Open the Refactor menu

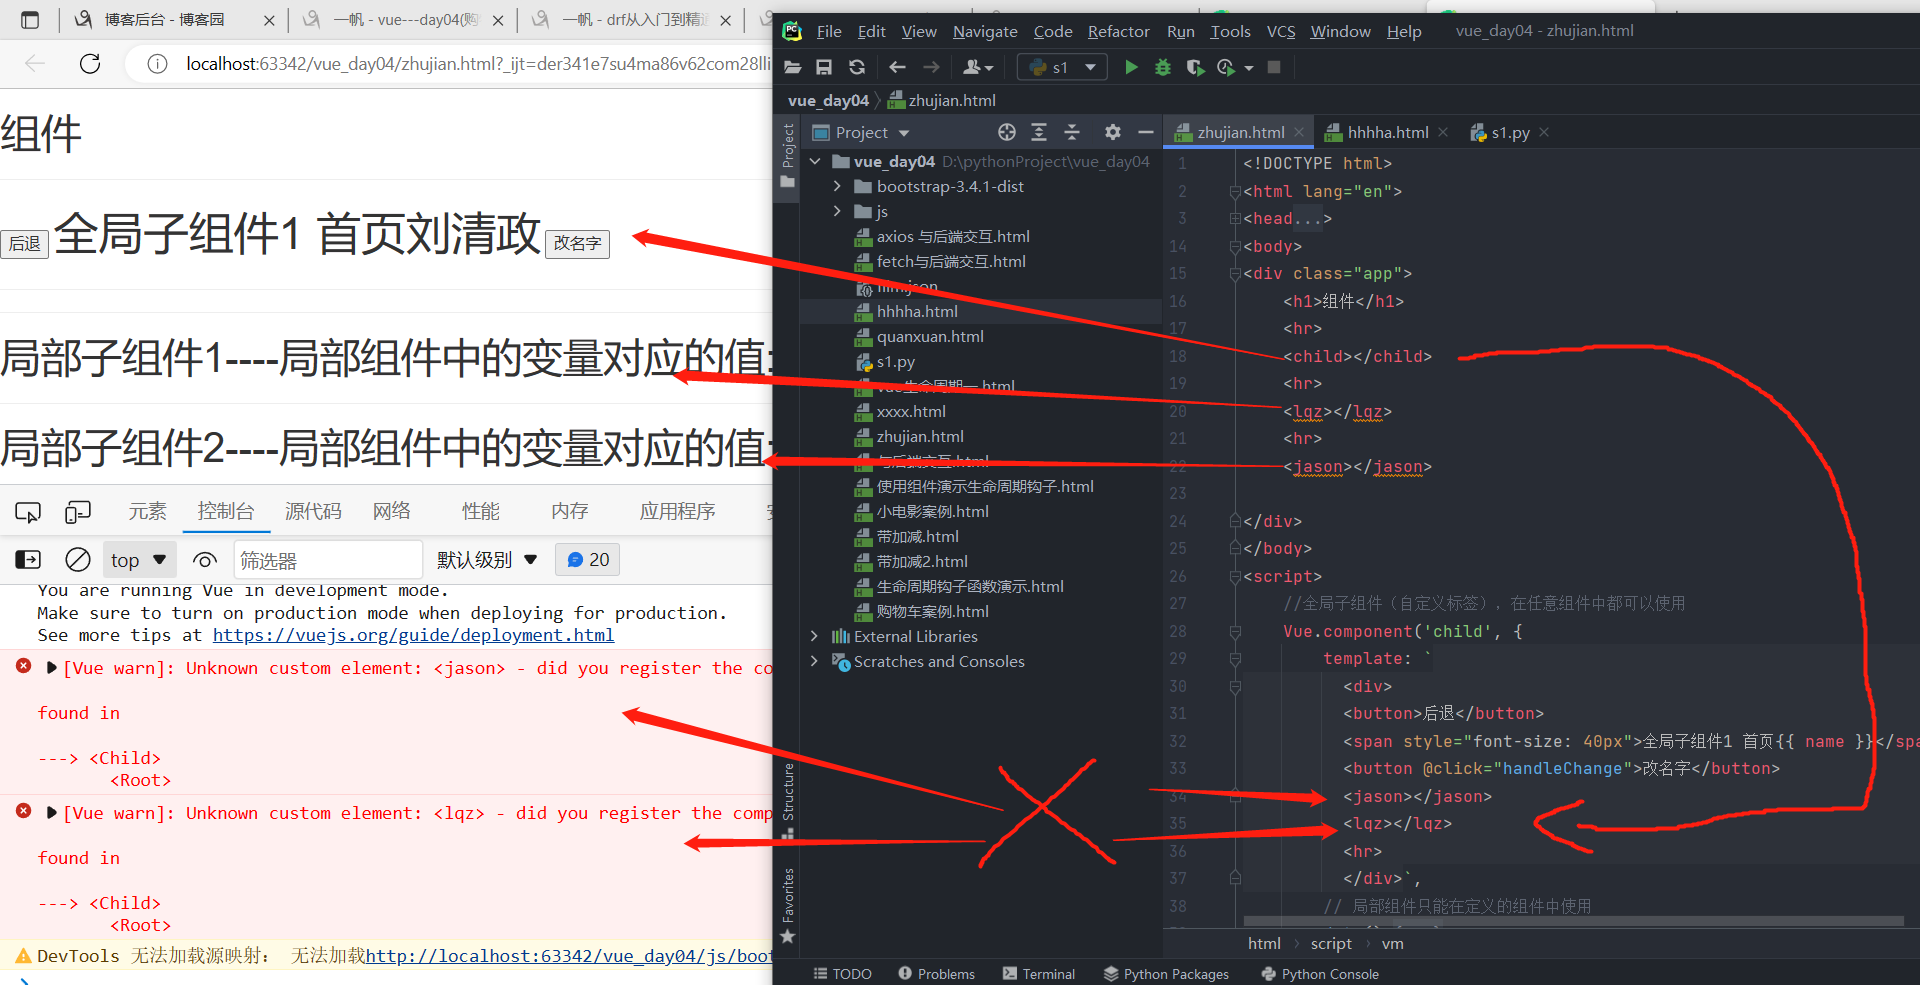point(1118,31)
